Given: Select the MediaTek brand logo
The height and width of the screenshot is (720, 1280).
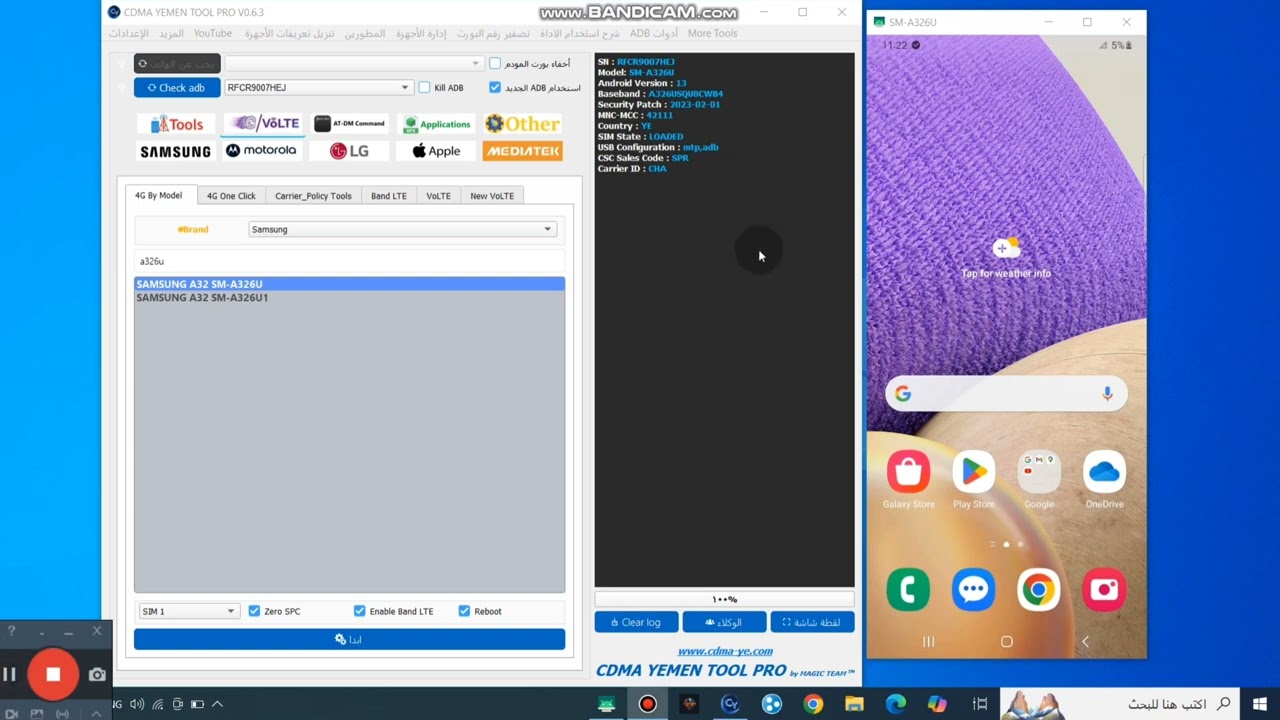Looking at the screenshot, I should click(x=522, y=151).
